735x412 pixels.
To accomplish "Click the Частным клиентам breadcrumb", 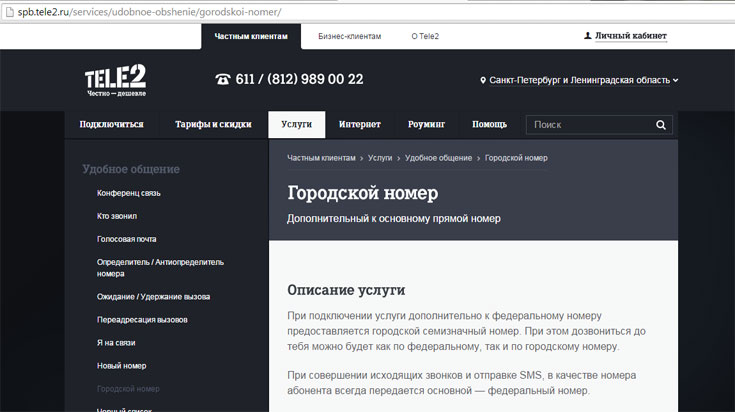I will tap(321, 158).
